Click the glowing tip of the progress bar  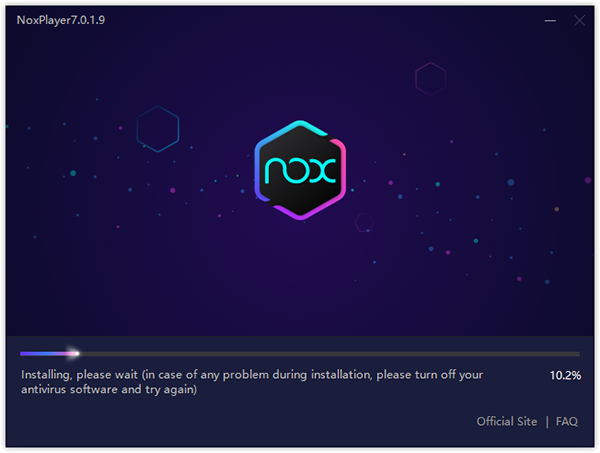pyautogui.click(x=73, y=354)
